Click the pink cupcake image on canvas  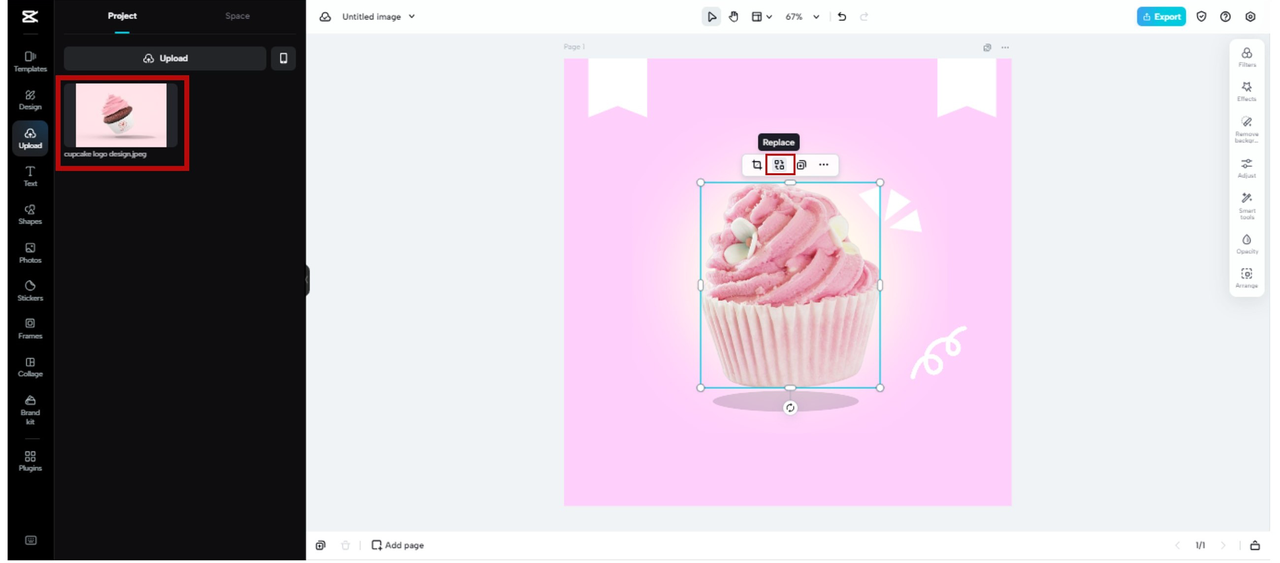[x=790, y=285]
